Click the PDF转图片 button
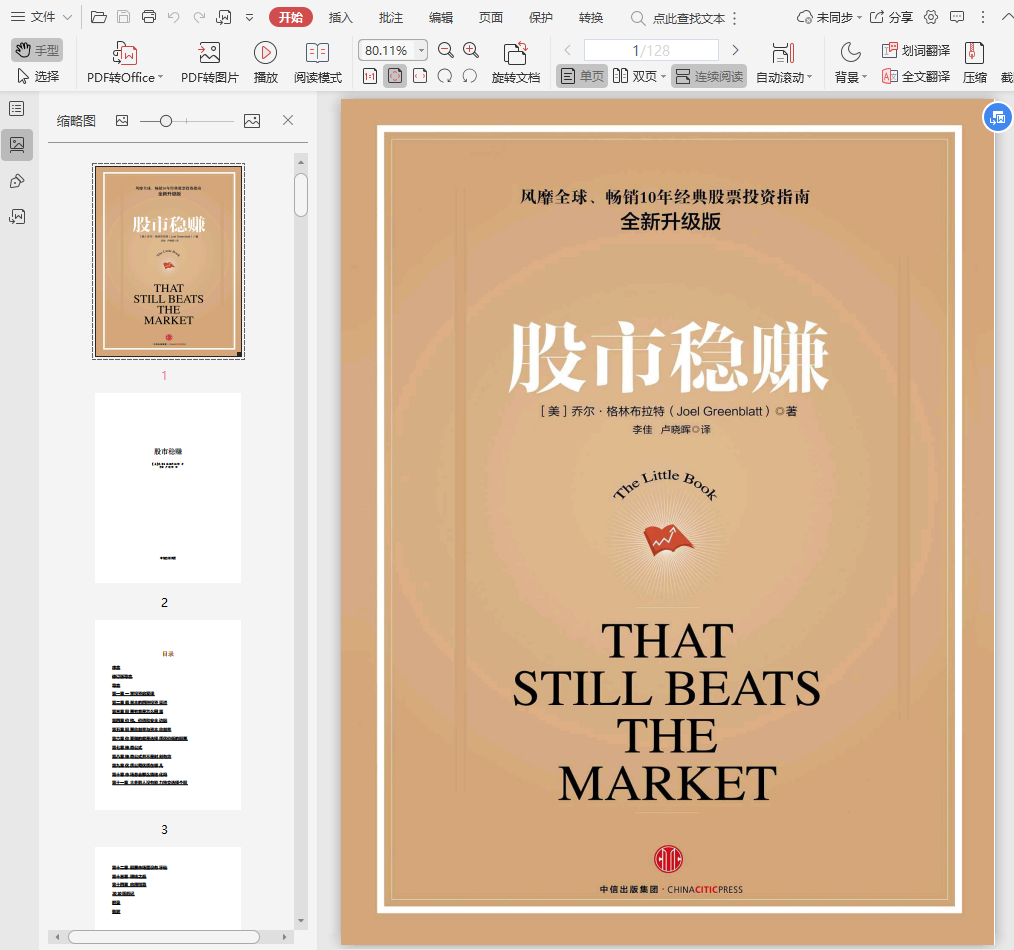 click(210, 63)
